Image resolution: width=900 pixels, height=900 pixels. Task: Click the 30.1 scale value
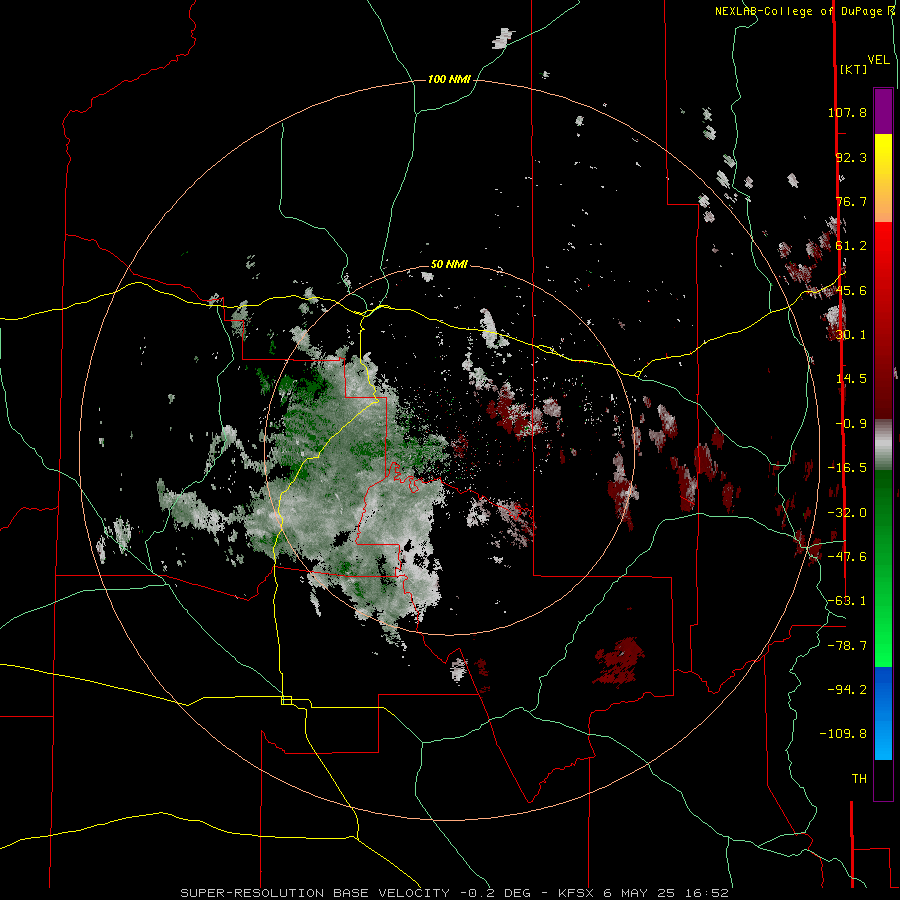pyautogui.click(x=851, y=335)
